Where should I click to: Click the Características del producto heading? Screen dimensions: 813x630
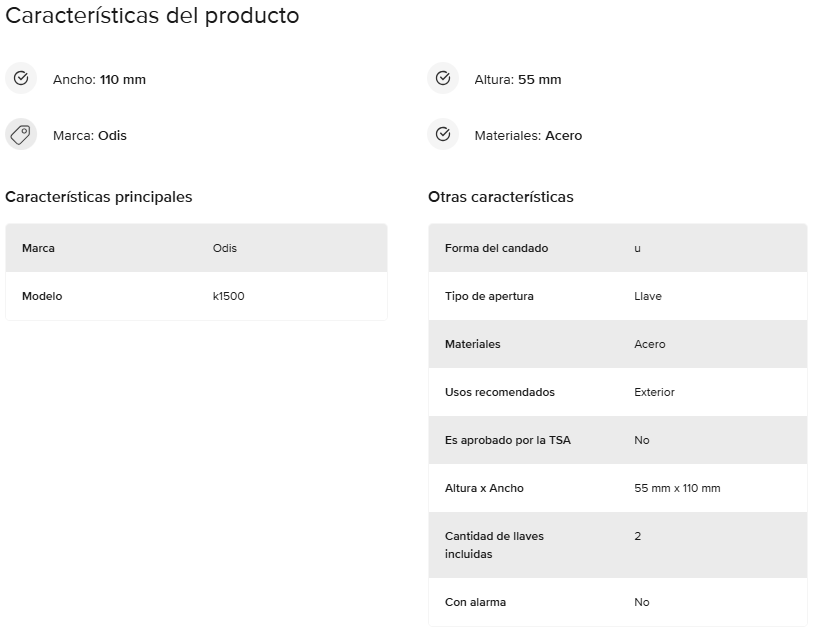(152, 16)
